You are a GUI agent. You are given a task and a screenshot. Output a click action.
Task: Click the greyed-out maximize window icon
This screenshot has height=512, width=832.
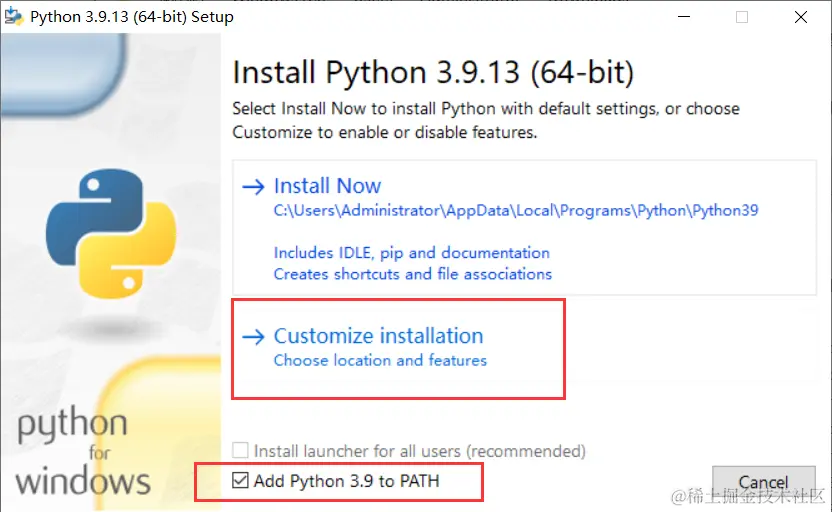[x=742, y=17]
